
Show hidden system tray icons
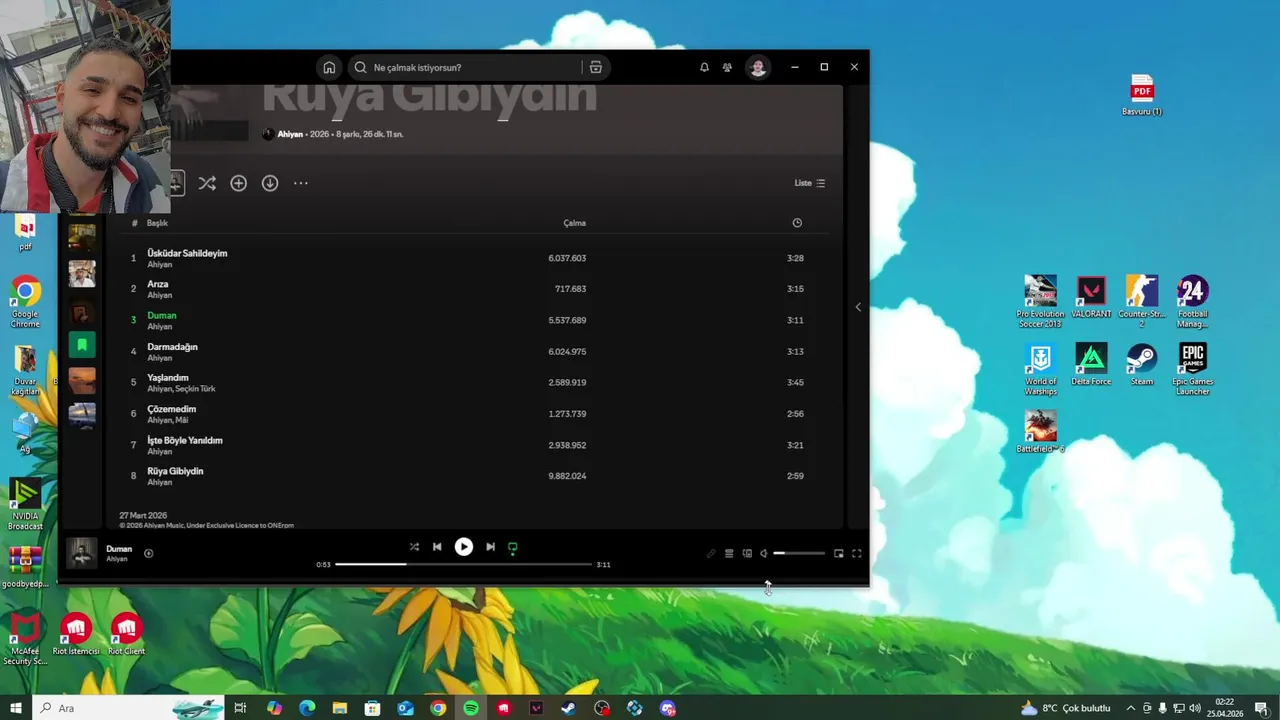[x=1131, y=708]
